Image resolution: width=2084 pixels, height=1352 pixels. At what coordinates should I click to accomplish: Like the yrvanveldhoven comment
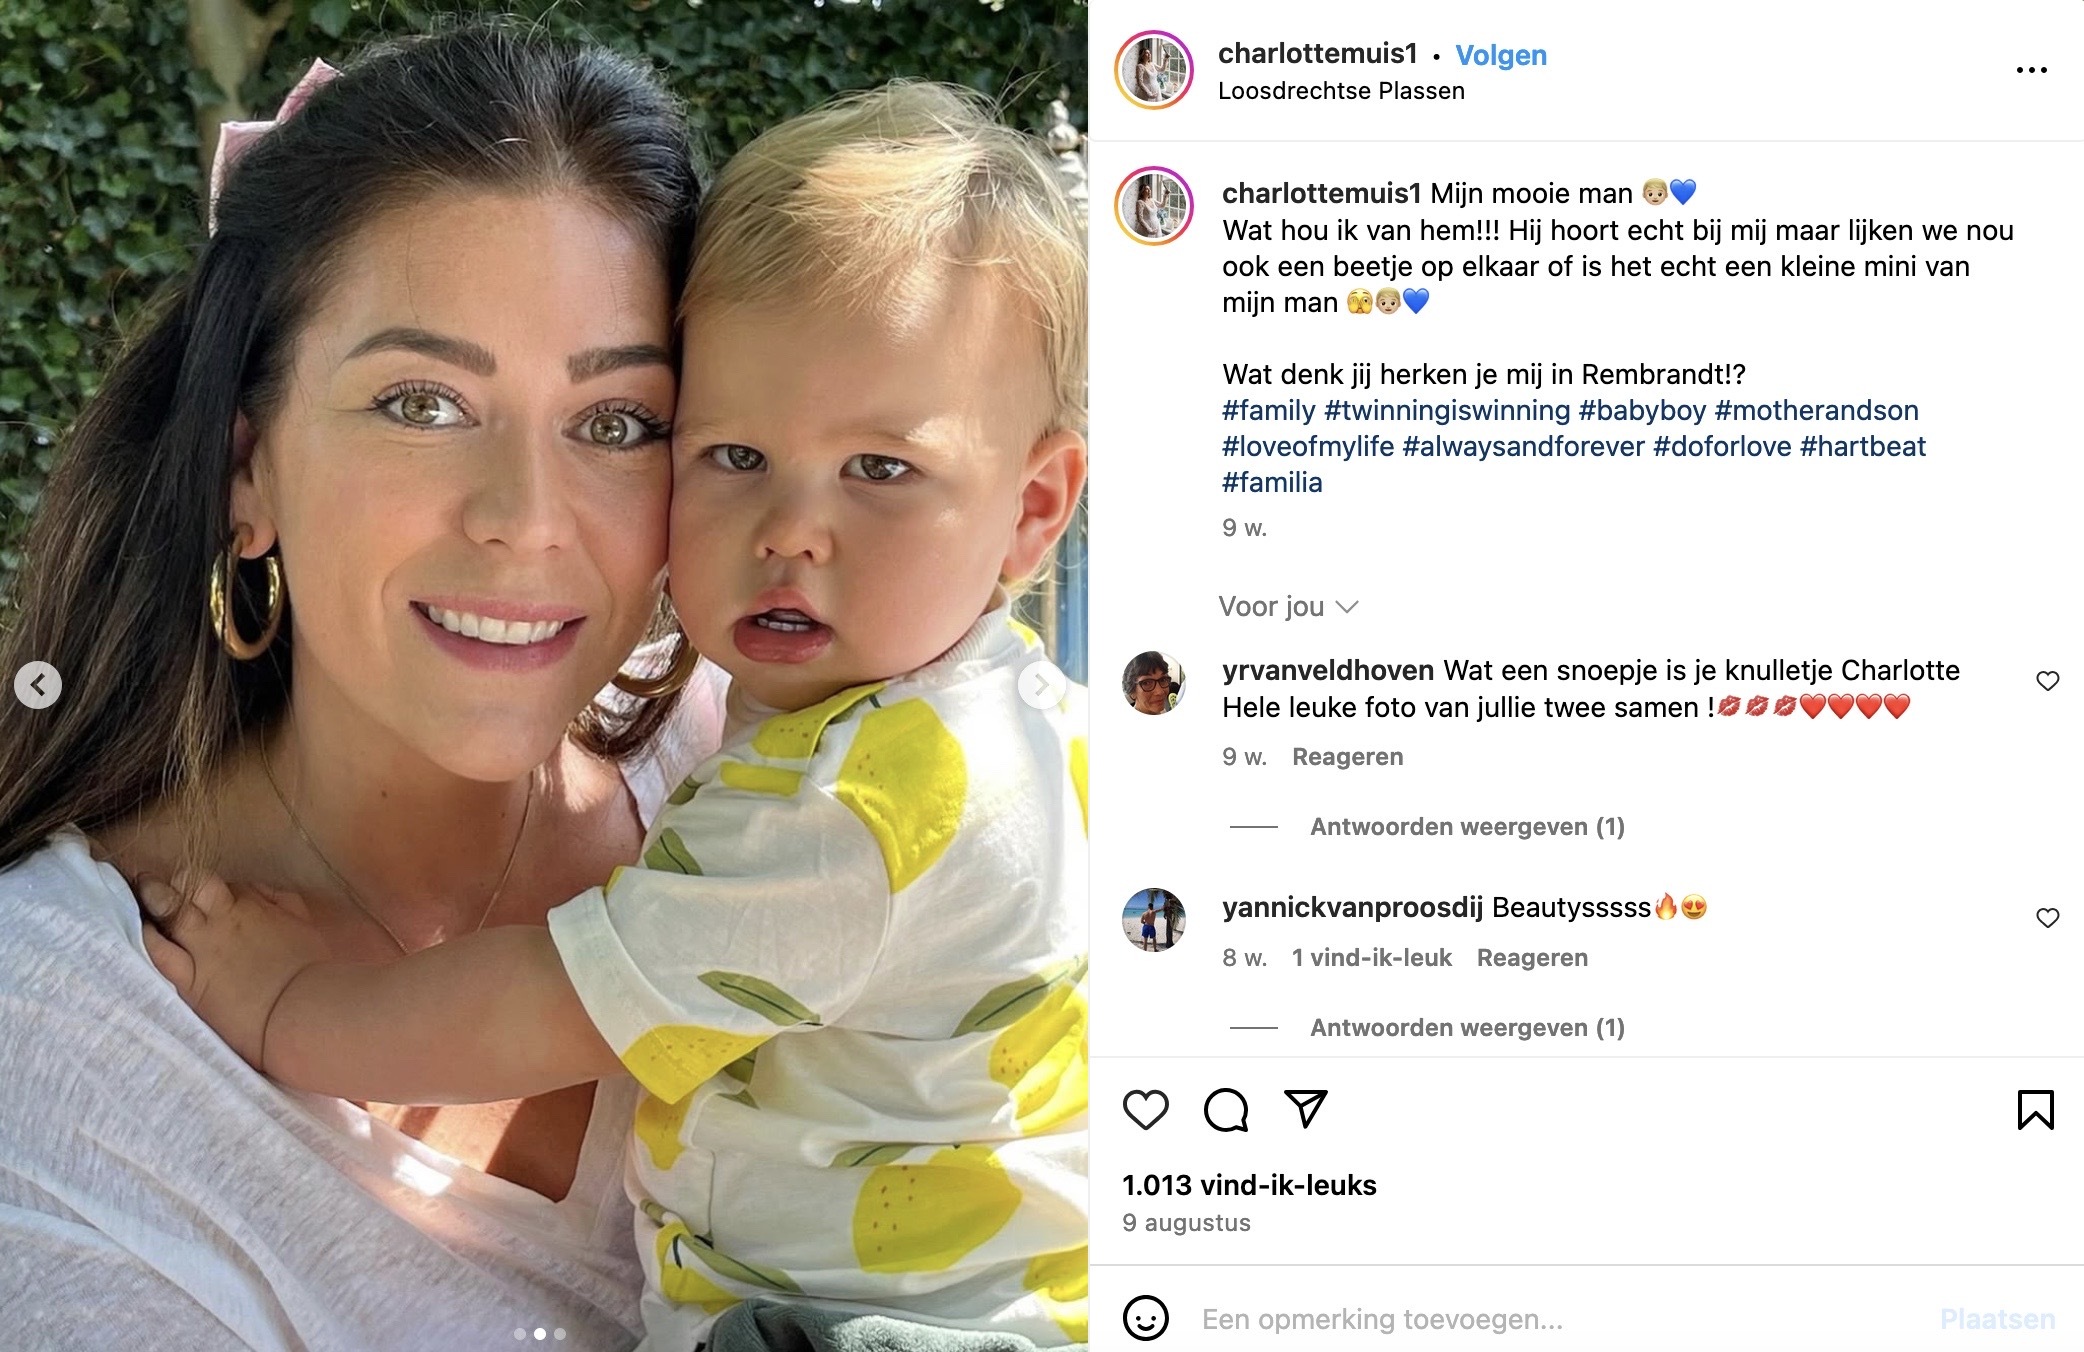point(2047,681)
